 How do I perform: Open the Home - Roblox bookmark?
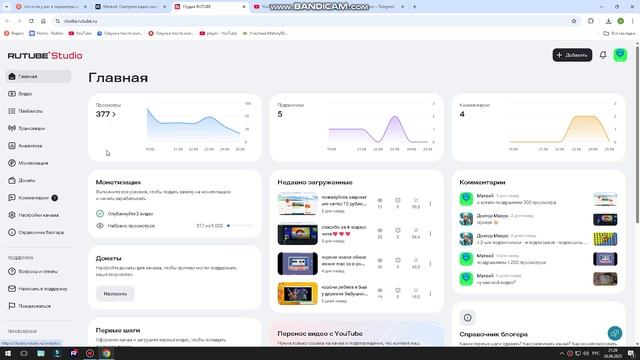pos(47,33)
